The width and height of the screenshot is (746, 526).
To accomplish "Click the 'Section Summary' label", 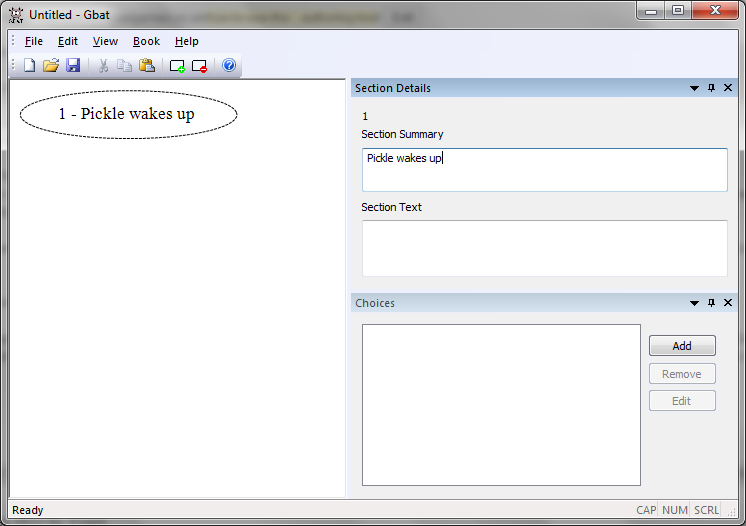I will 402,135.
